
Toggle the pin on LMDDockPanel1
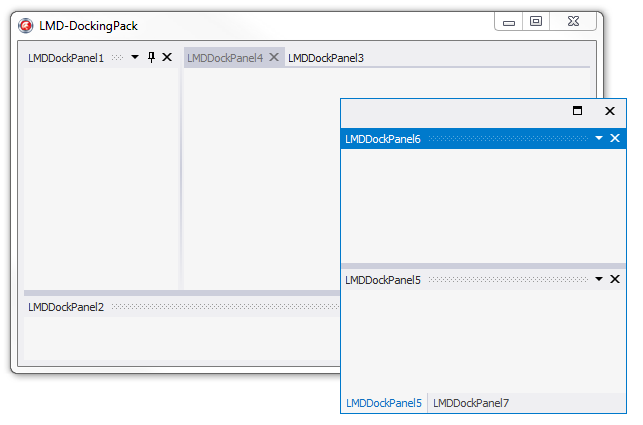[151, 57]
